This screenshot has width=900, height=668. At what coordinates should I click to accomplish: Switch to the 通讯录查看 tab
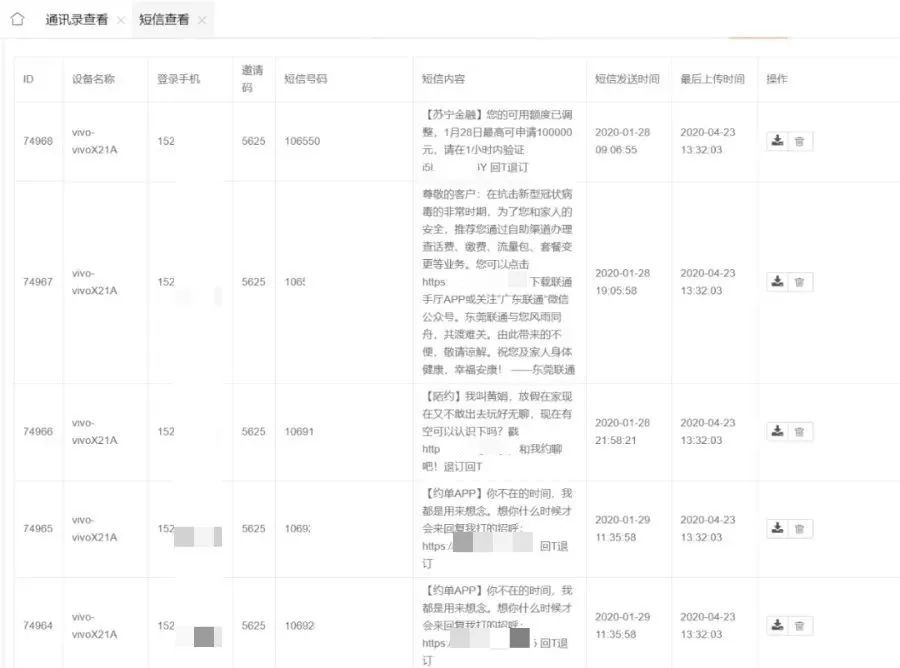pos(76,20)
